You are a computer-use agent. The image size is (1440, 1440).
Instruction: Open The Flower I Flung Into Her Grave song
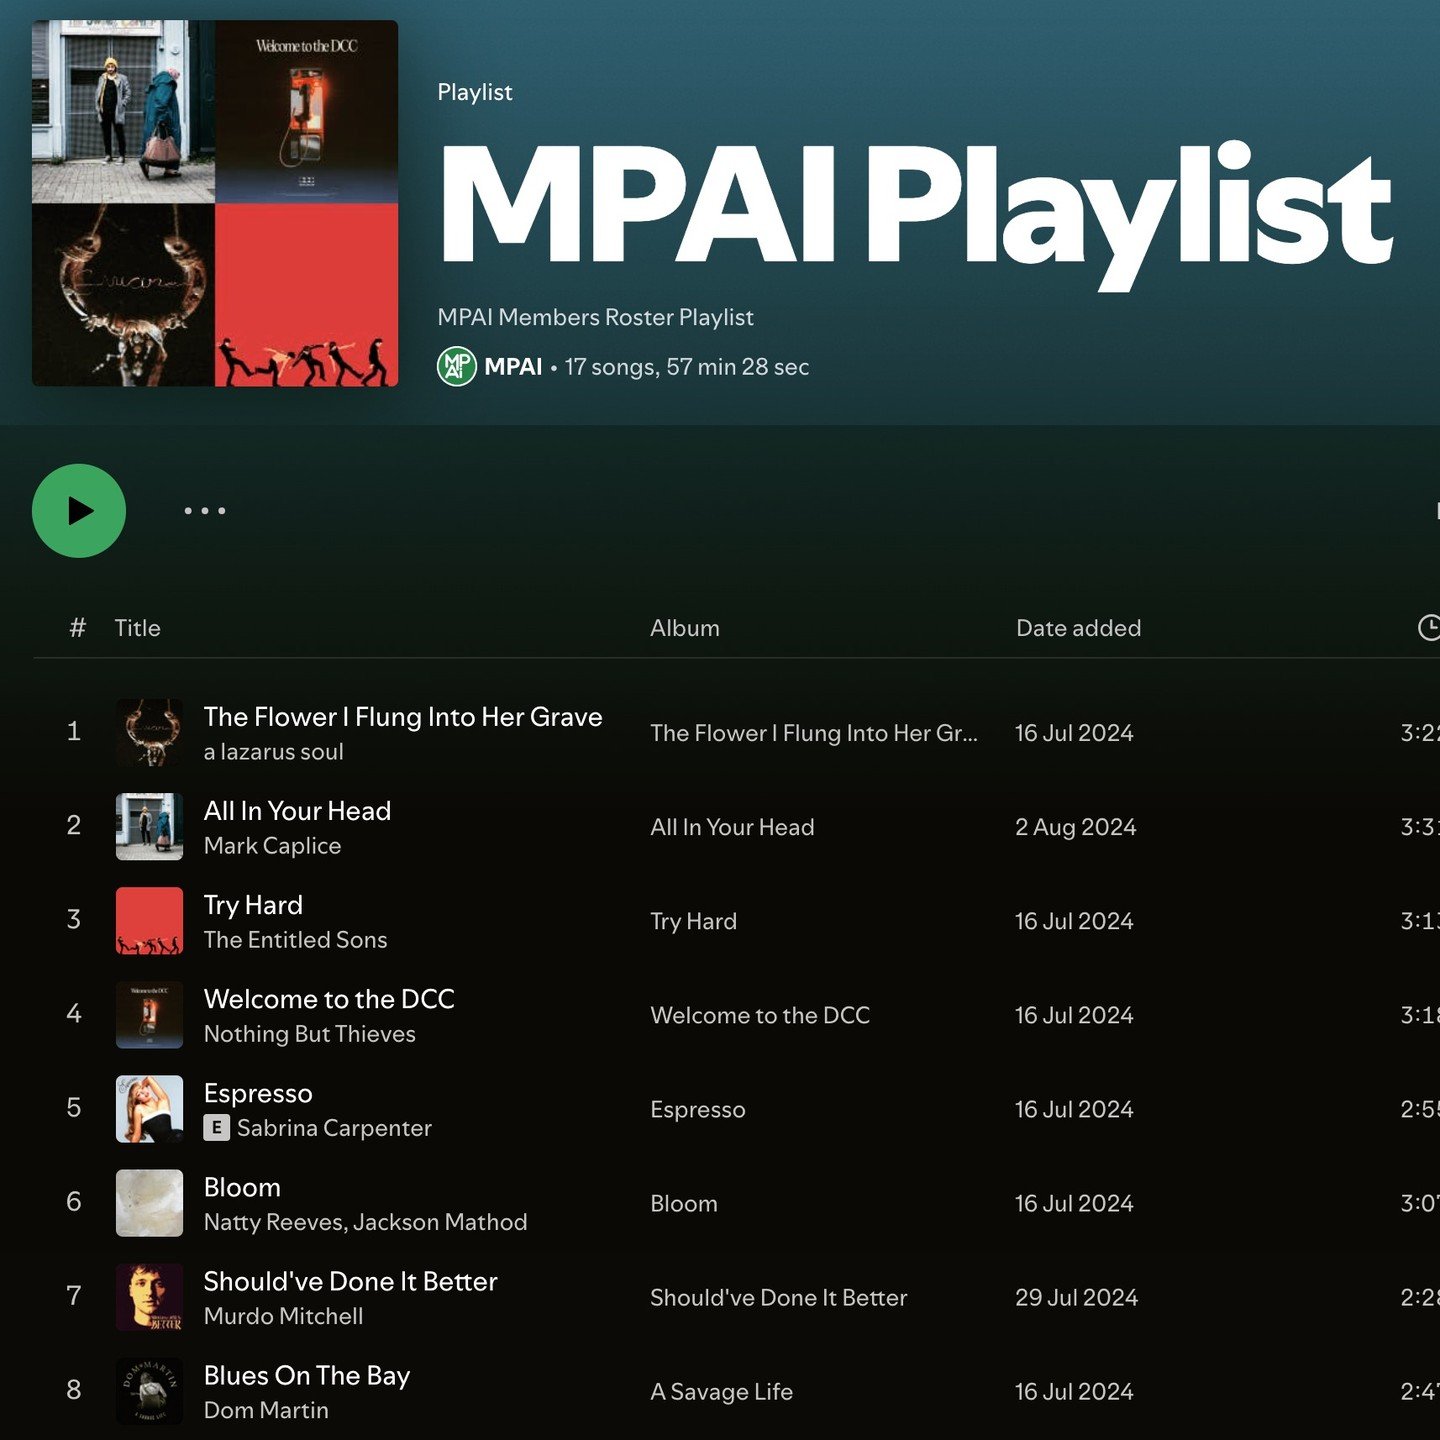click(403, 717)
